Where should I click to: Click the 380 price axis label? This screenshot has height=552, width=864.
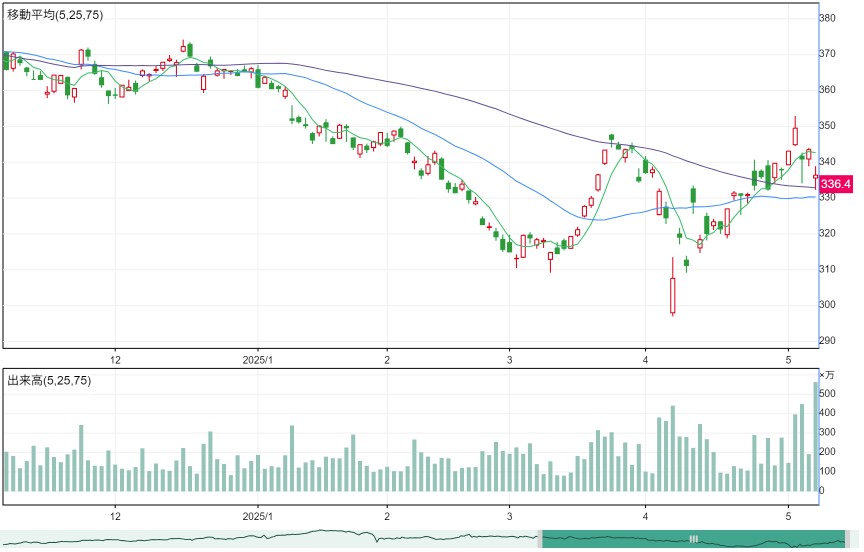(x=828, y=18)
